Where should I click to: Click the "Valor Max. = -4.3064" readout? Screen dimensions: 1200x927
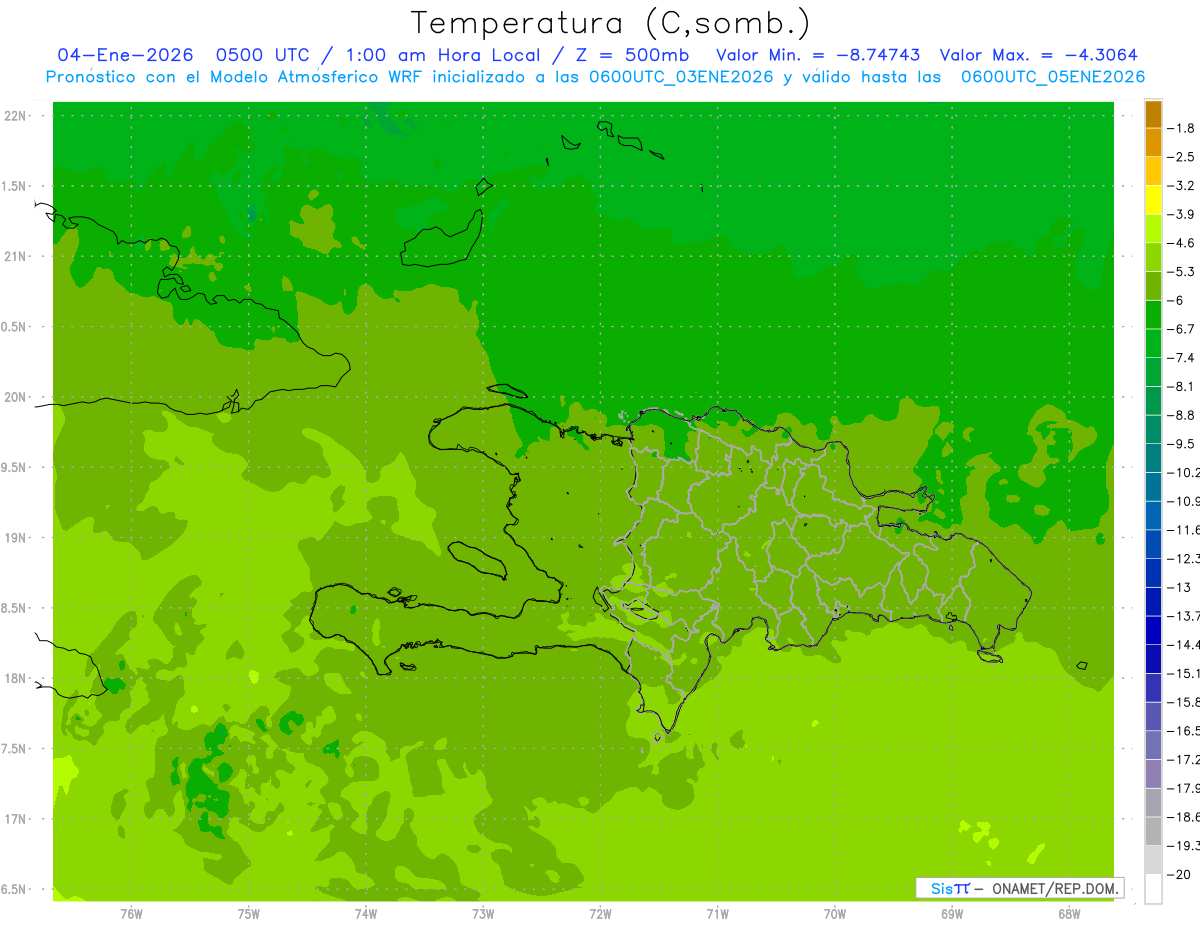1038,55
